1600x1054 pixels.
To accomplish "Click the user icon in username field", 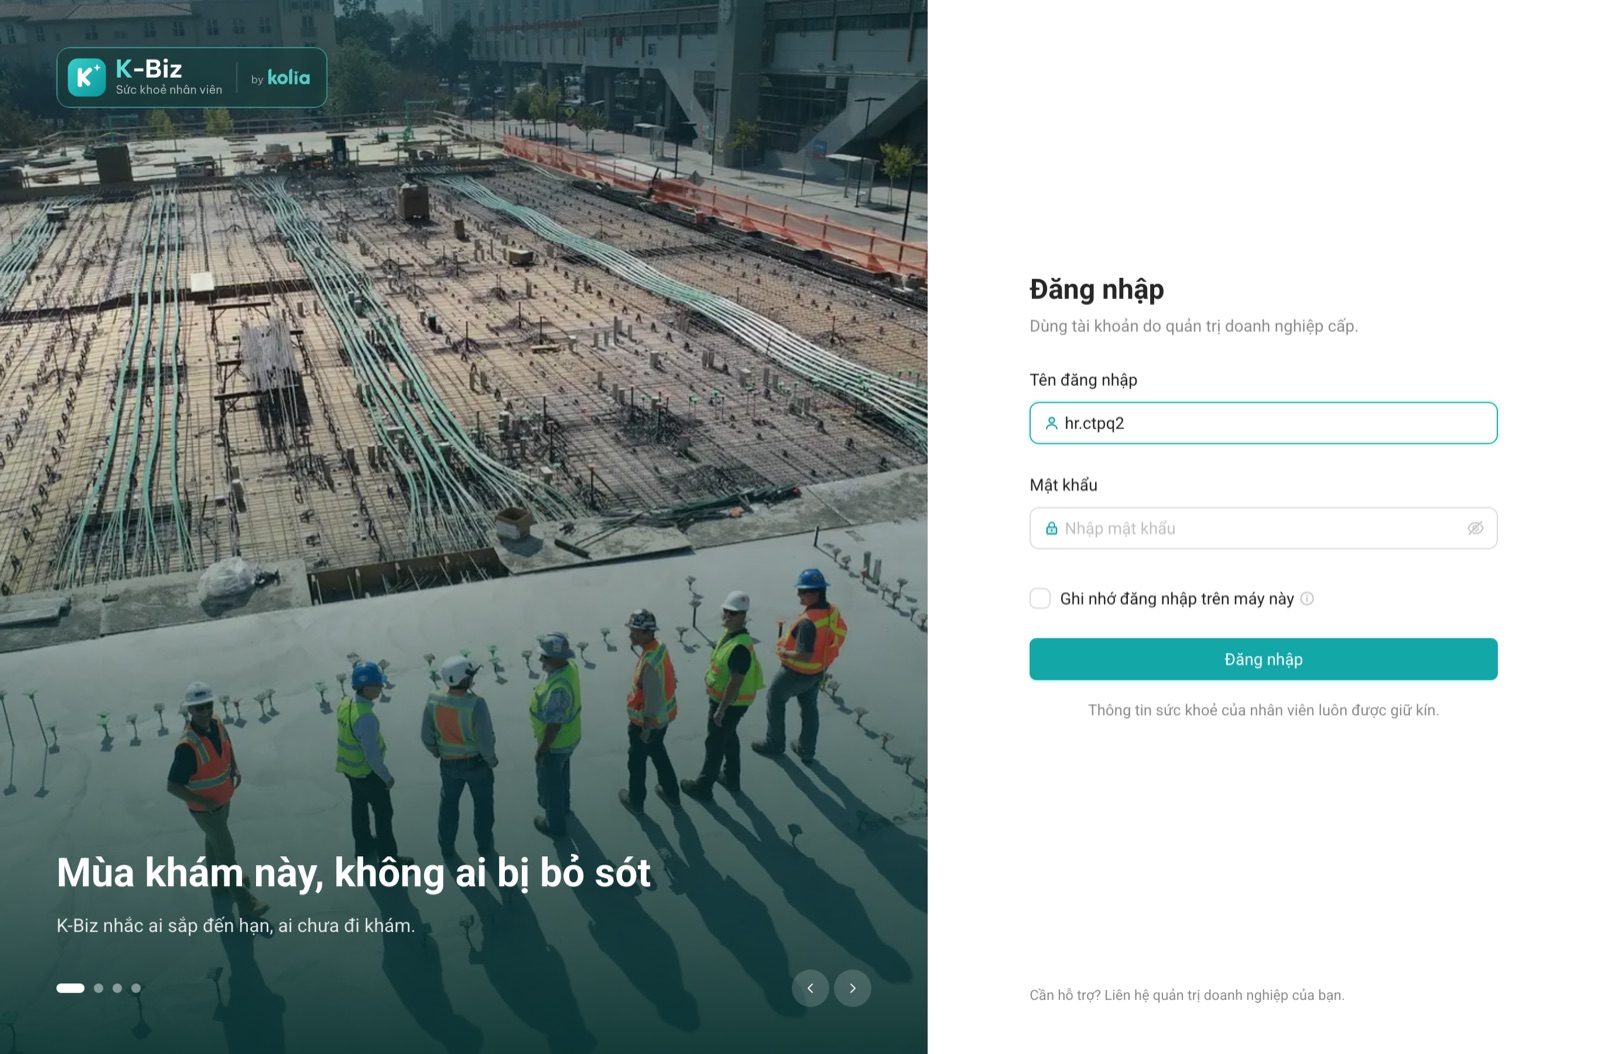I will coord(1051,423).
